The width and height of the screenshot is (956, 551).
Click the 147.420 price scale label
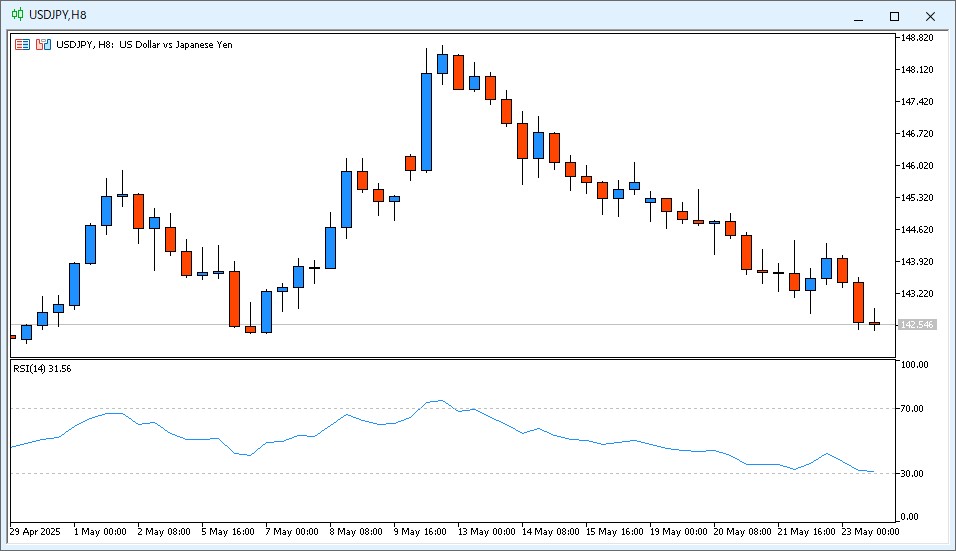[x=917, y=102]
